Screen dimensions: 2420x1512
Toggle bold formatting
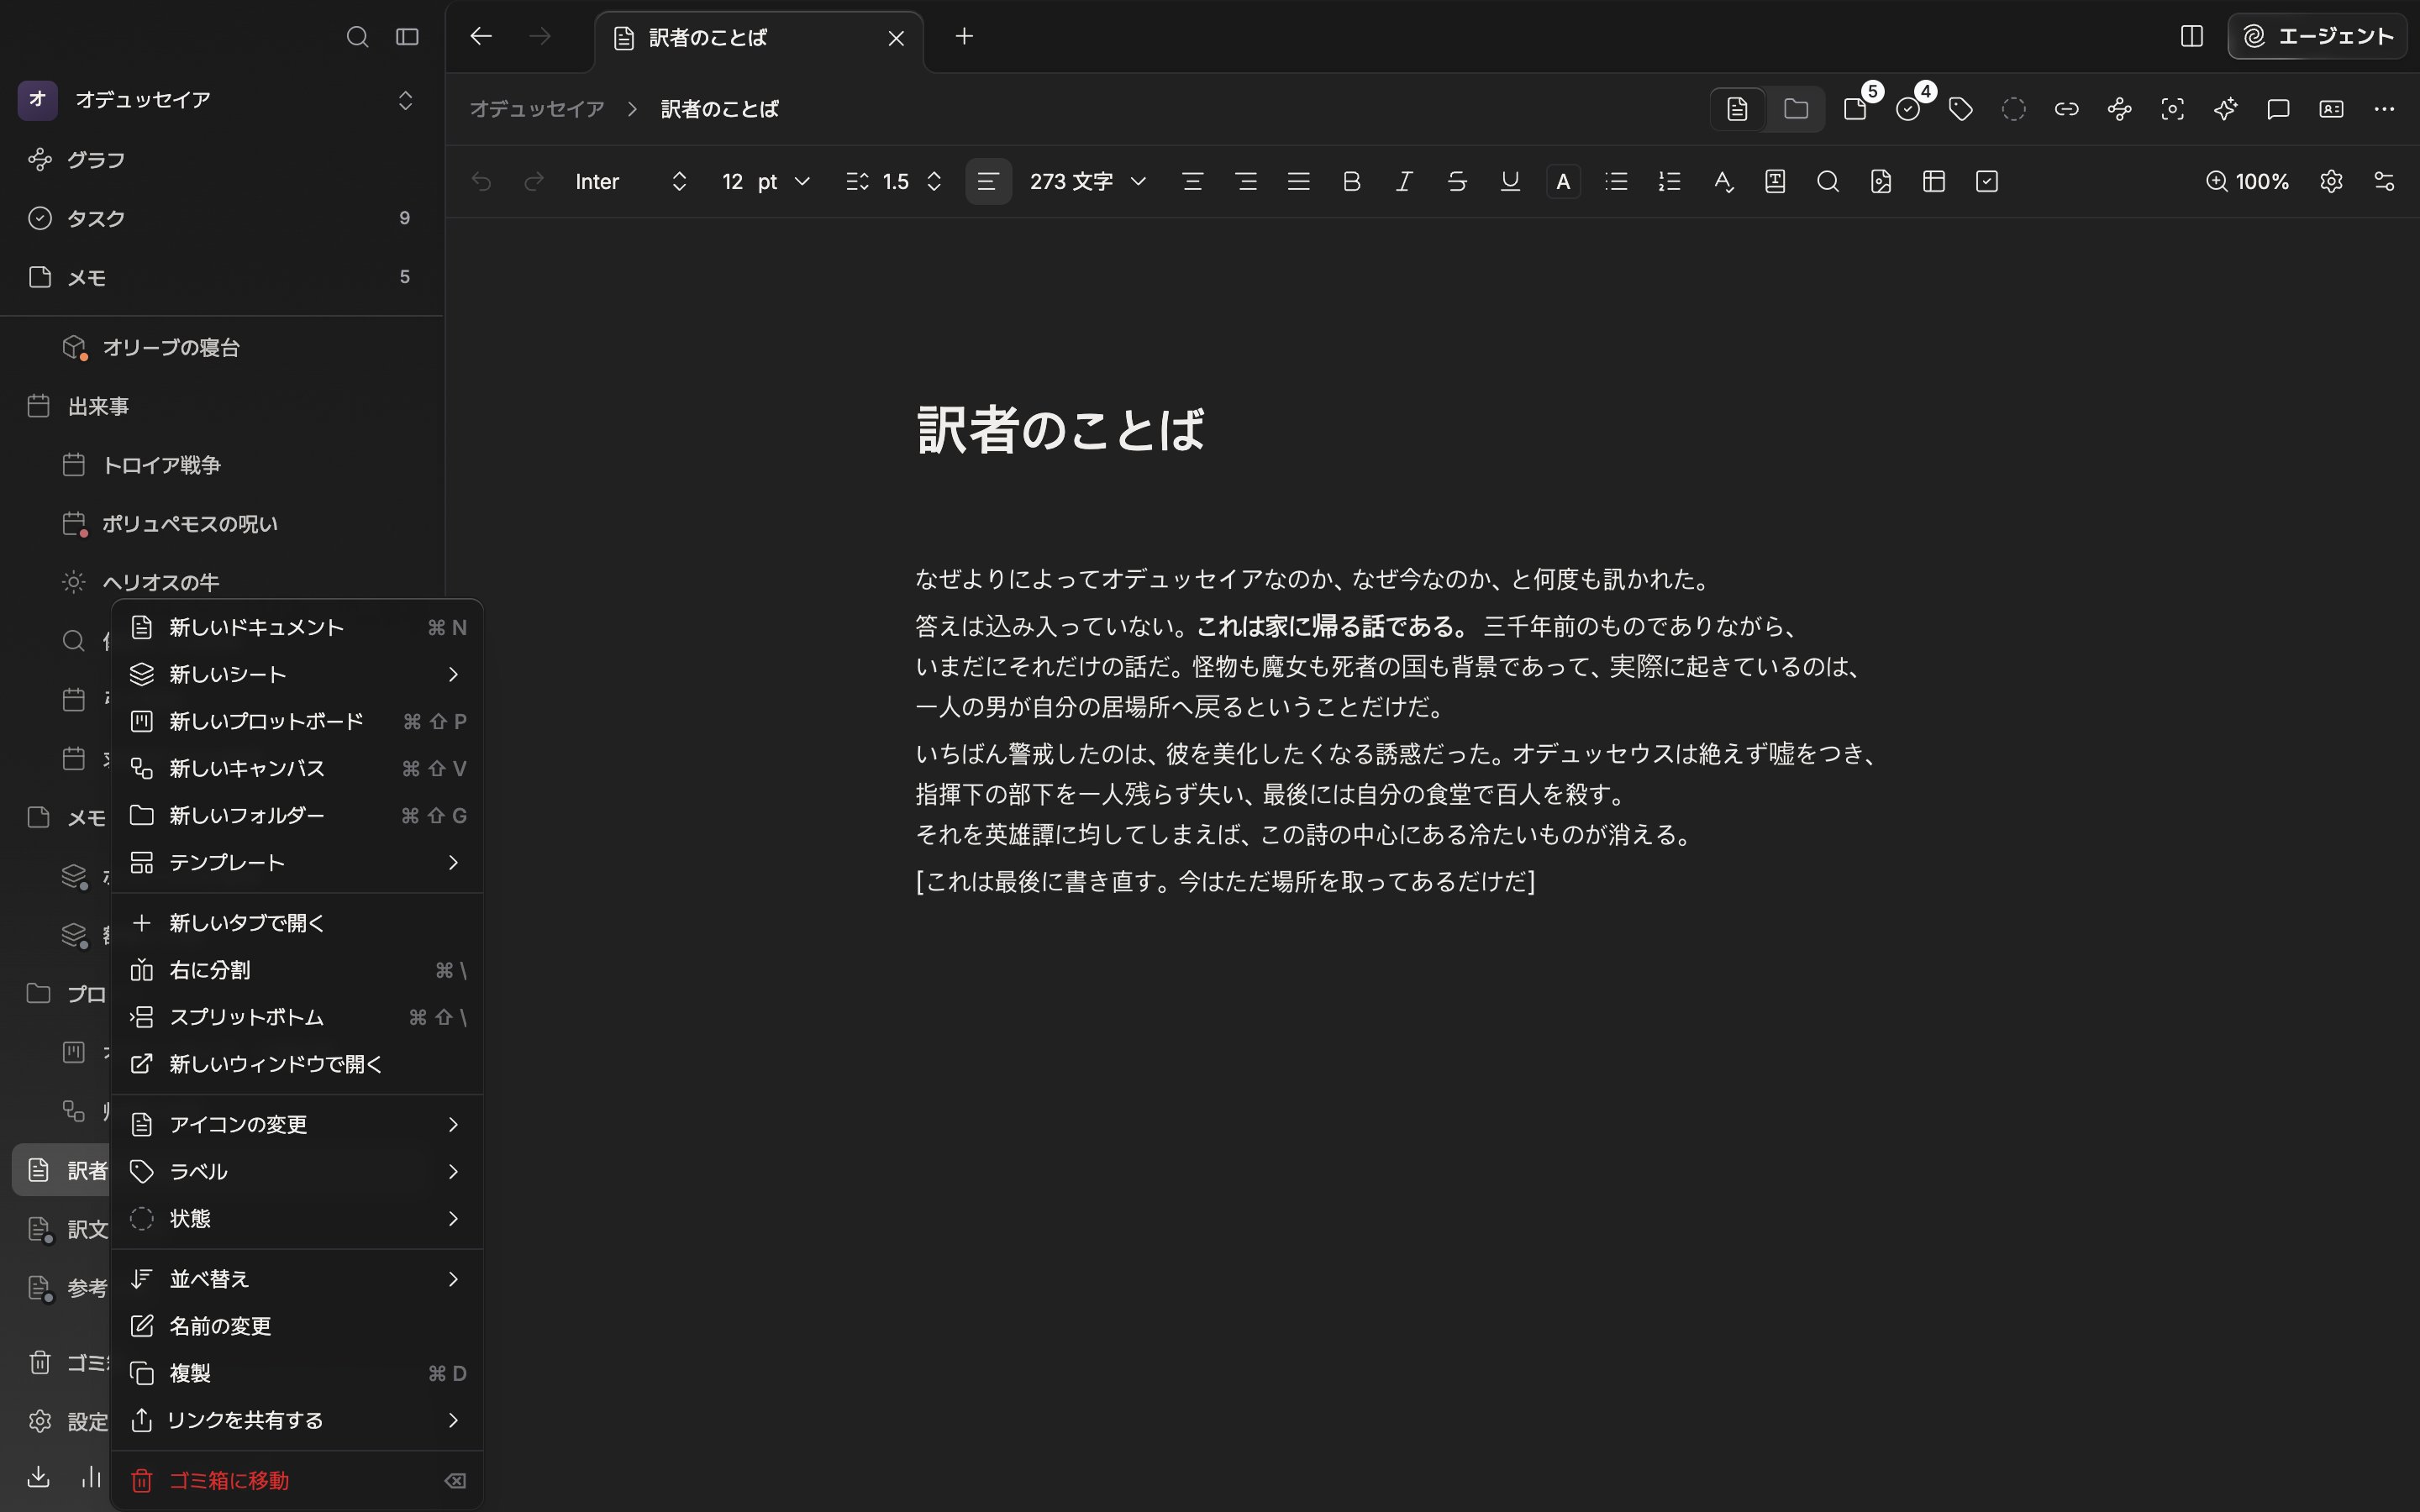click(1351, 181)
